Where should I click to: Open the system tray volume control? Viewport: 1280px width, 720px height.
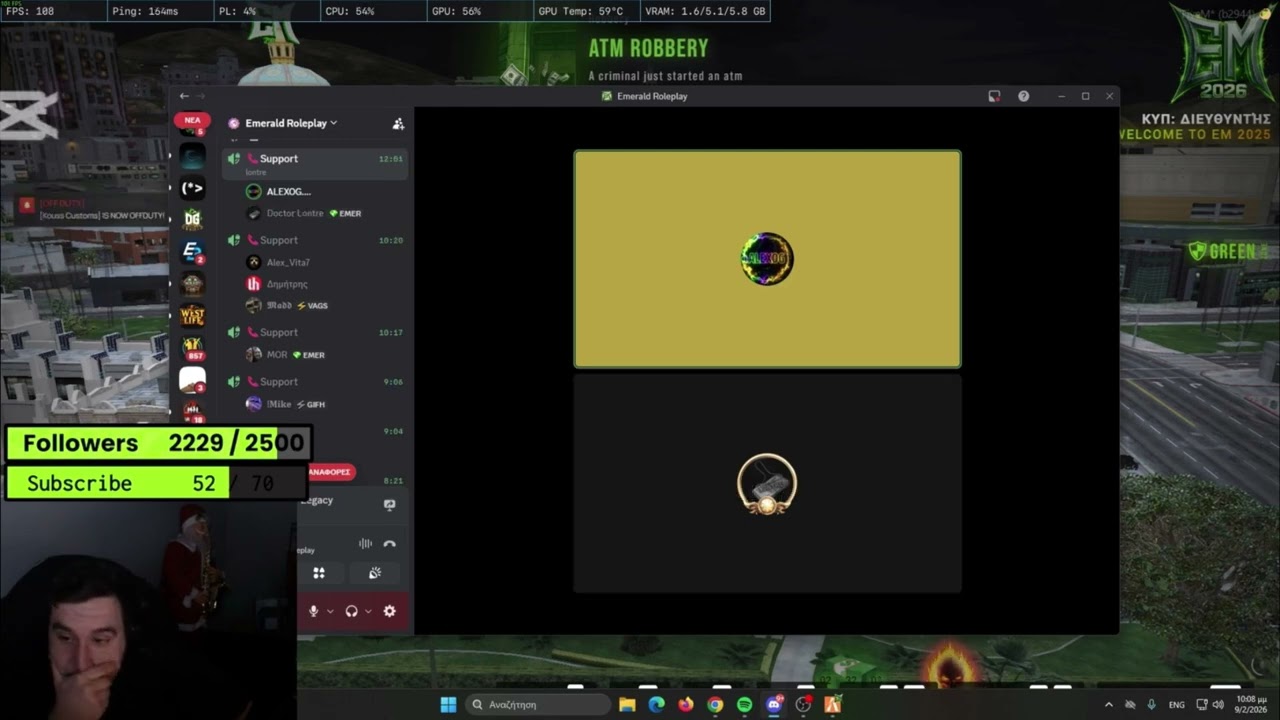pyautogui.click(x=1218, y=705)
